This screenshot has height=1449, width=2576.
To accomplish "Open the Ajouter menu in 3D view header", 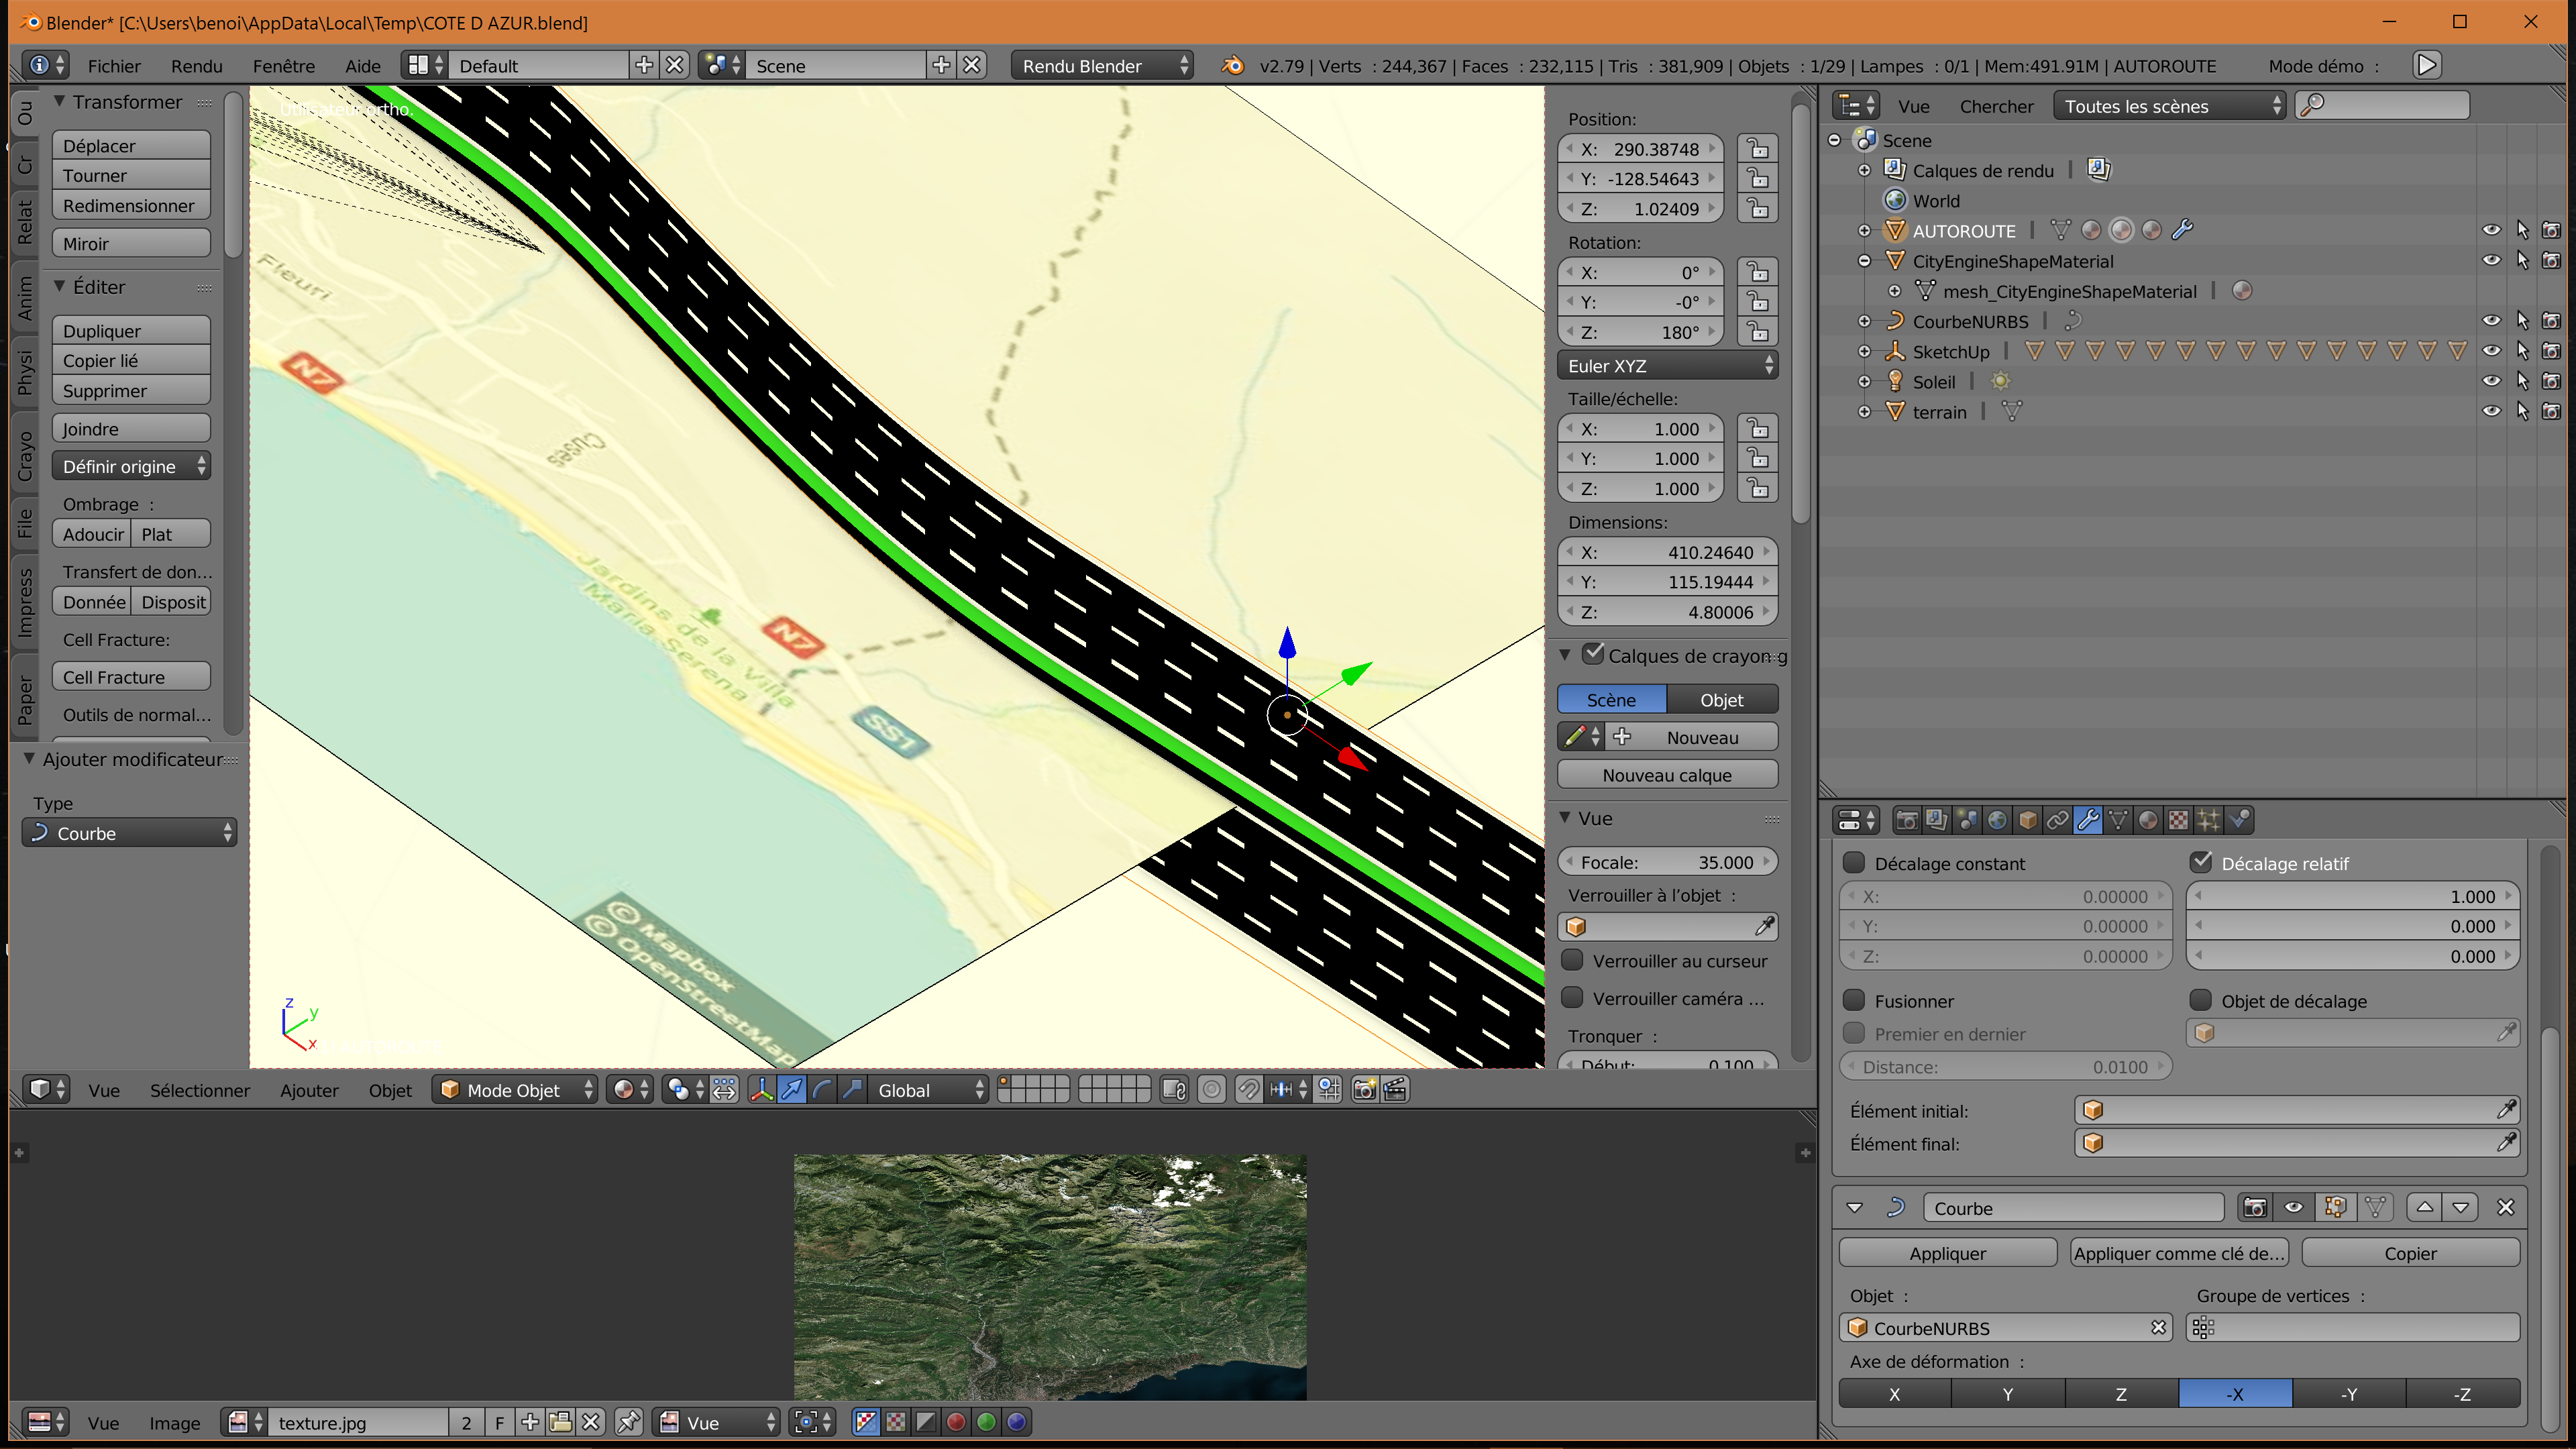I will [x=309, y=1090].
